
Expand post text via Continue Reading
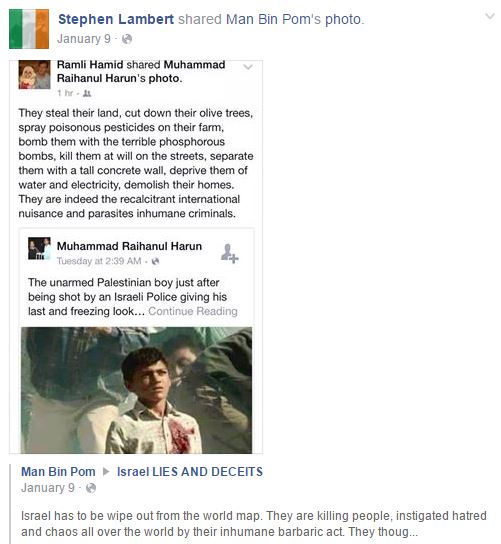coord(193,311)
